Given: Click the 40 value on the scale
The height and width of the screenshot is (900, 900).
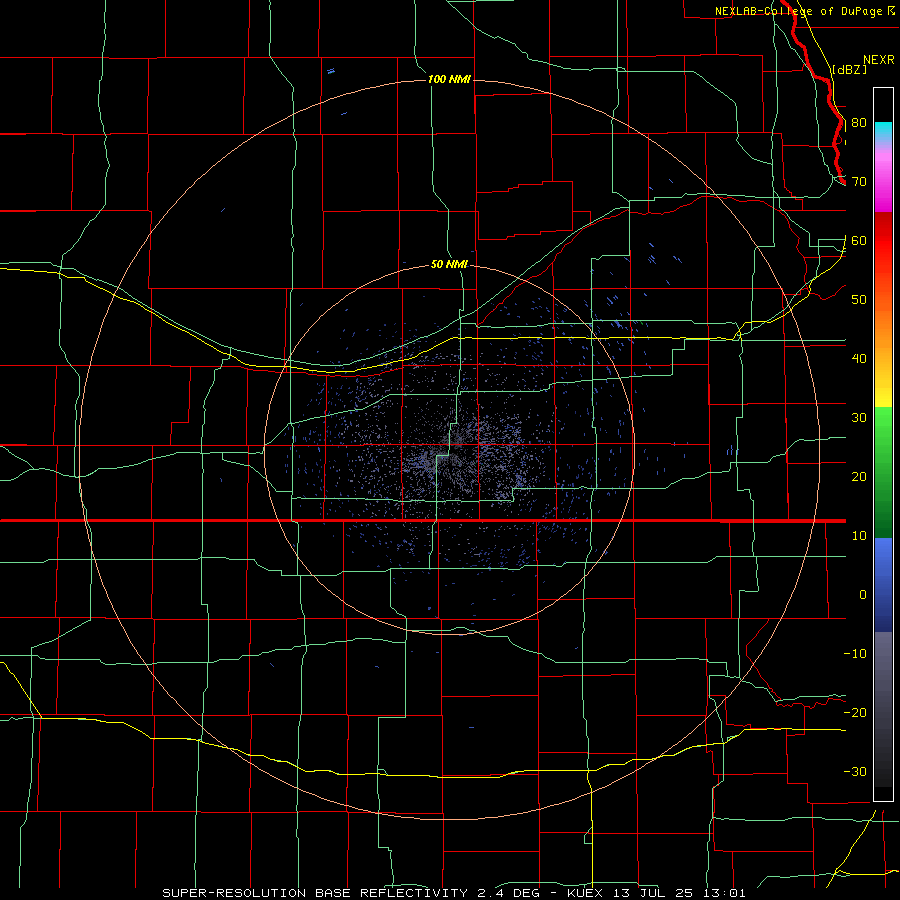Looking at the screenshot, I should point(859,359).
